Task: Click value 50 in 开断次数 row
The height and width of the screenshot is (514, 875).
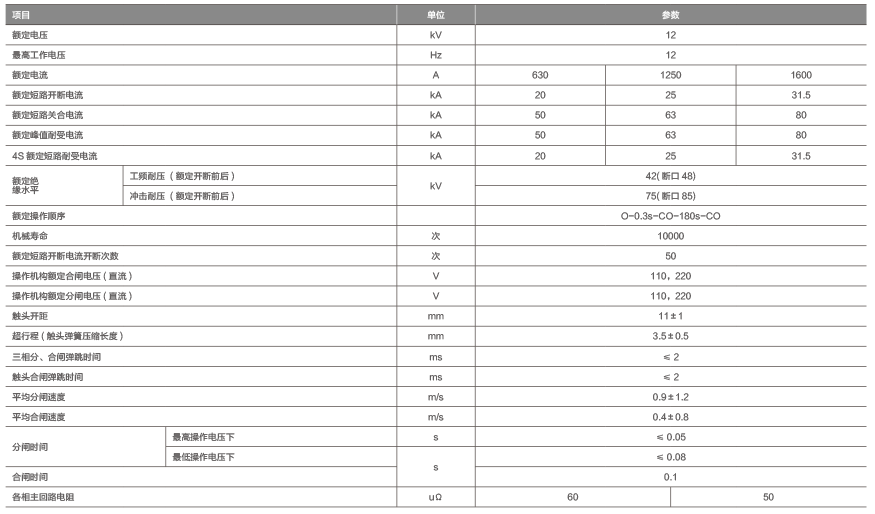Action: (x=670, y=257)
